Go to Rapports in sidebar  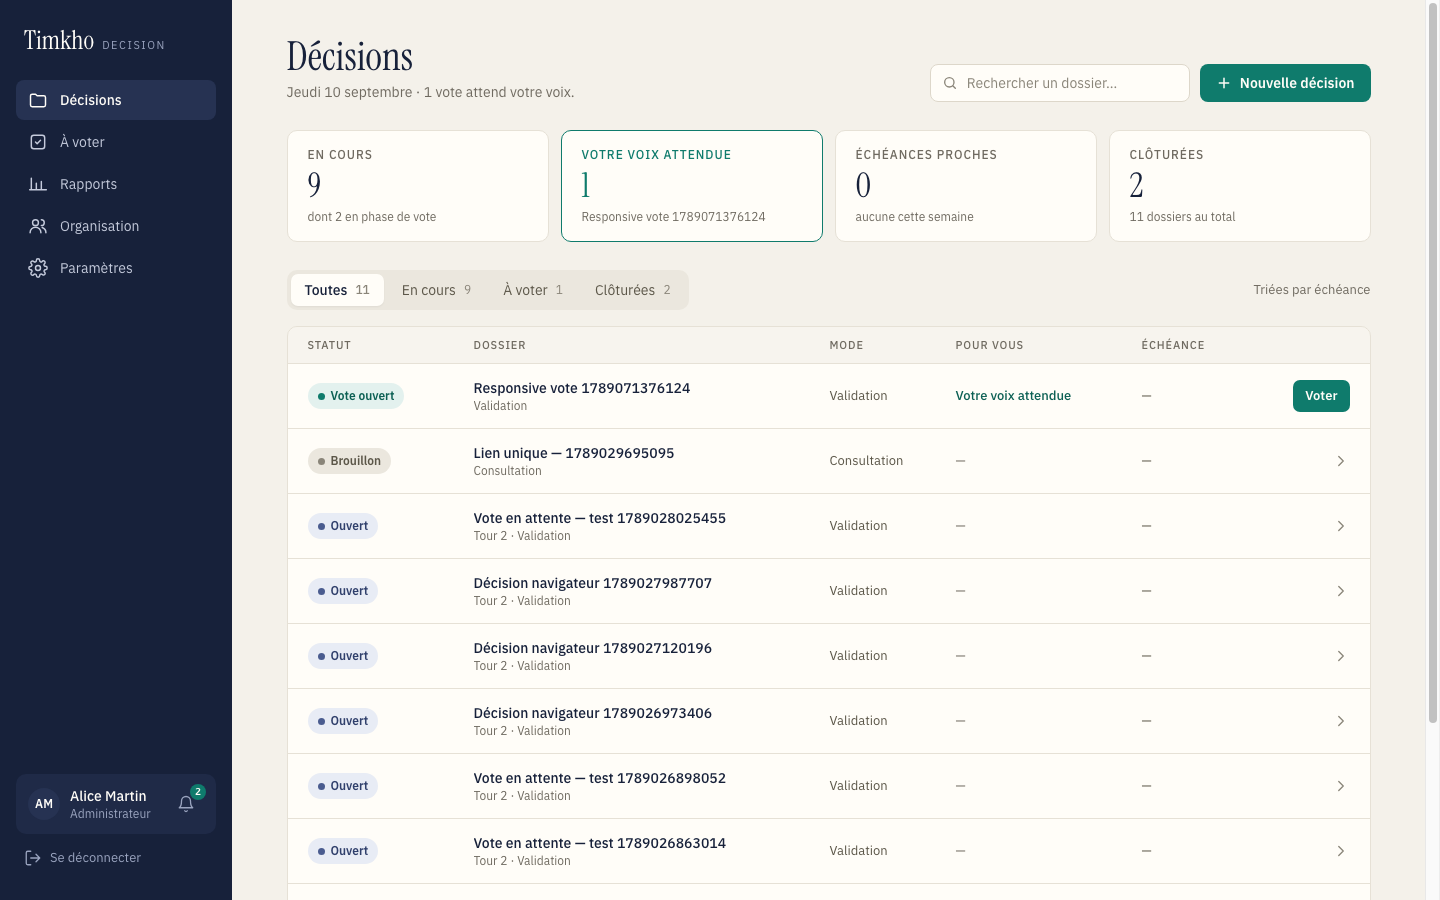tap(116, 184)
